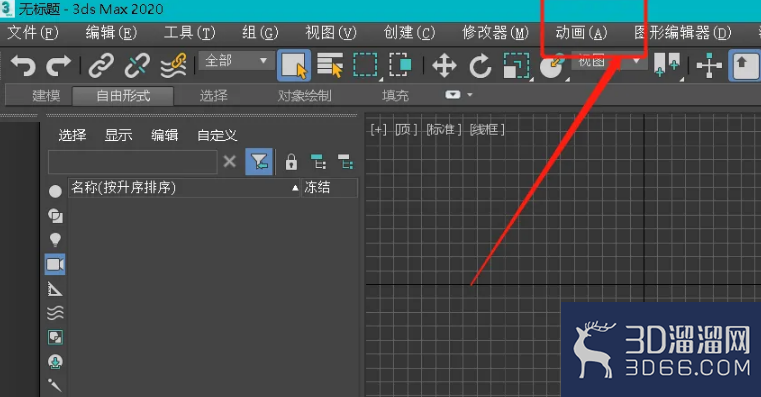Open the 组(G) menu

[260, 33]
